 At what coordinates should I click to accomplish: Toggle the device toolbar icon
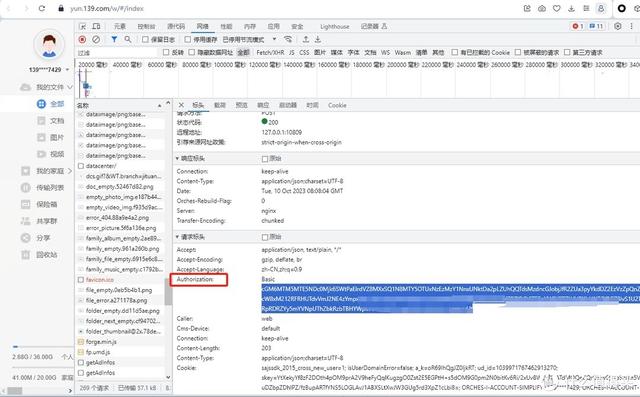point(96,26)
